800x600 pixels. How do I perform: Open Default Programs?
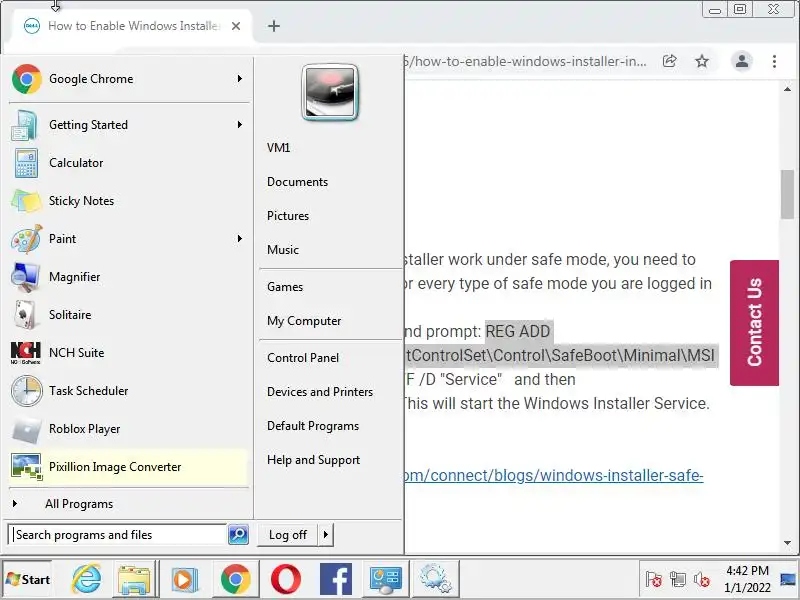(313, 426)
